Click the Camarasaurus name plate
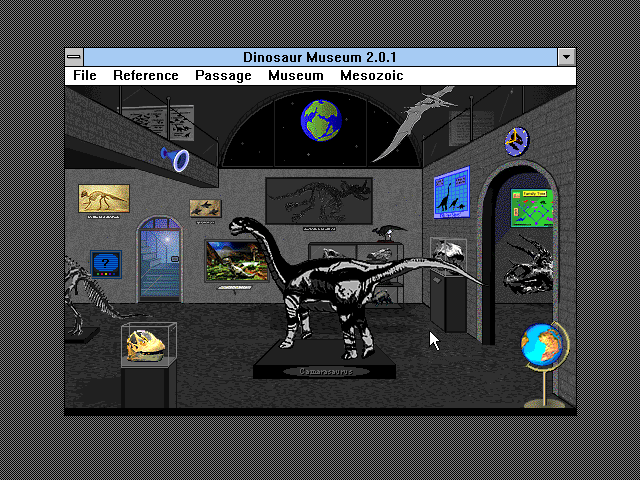Viewport: 640px width, 480px height. pos(326,371)
